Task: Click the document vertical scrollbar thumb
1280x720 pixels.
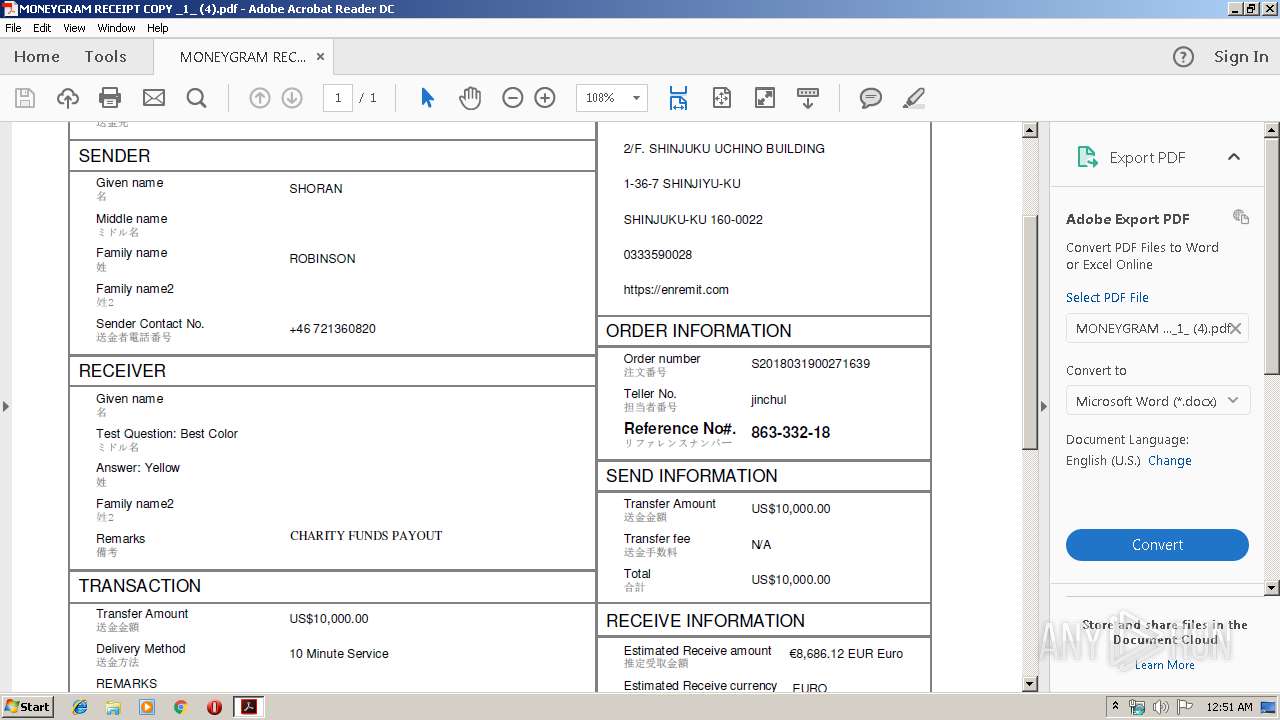Action: point(1030,330)
